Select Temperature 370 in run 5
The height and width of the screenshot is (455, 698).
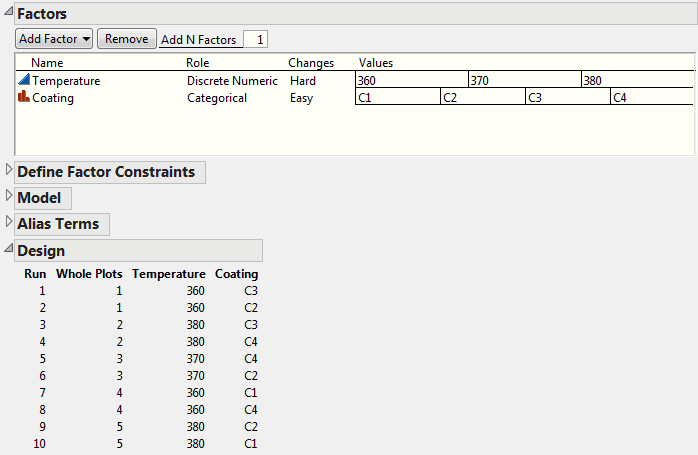[195, 358]
